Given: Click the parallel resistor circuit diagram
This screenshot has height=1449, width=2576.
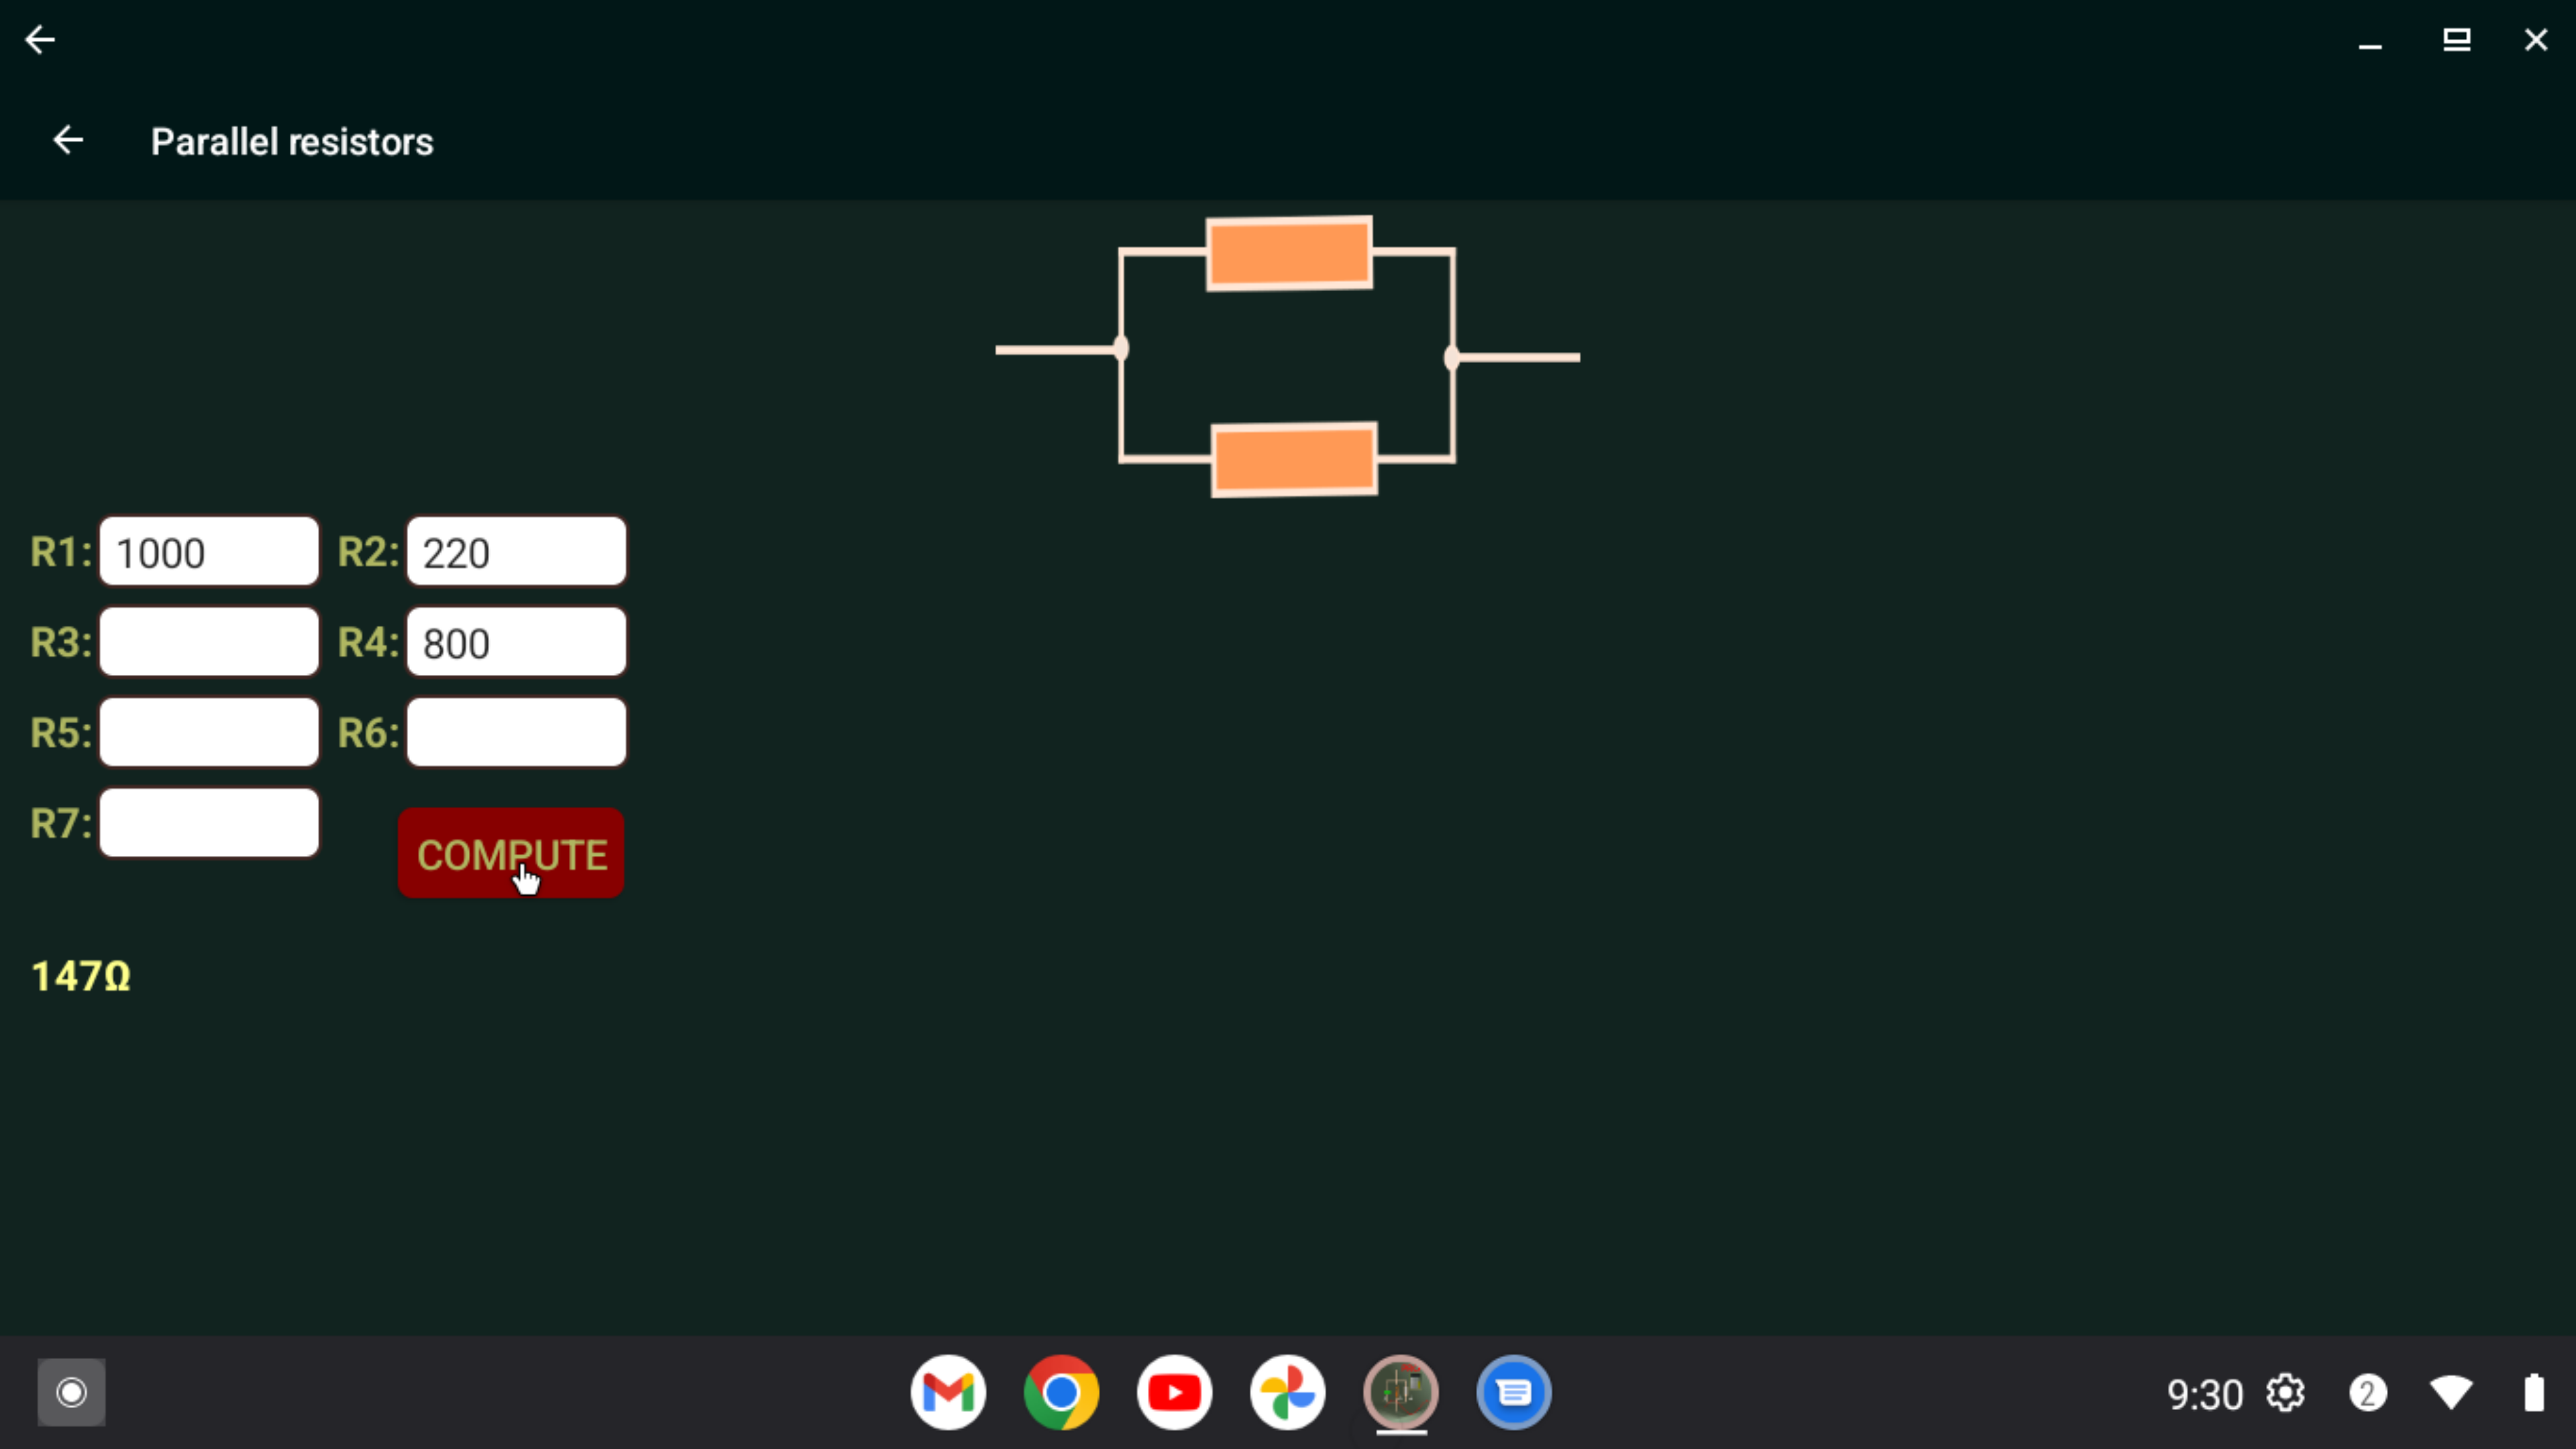Looking at the screenshot, I should [x=1288, y=356].
